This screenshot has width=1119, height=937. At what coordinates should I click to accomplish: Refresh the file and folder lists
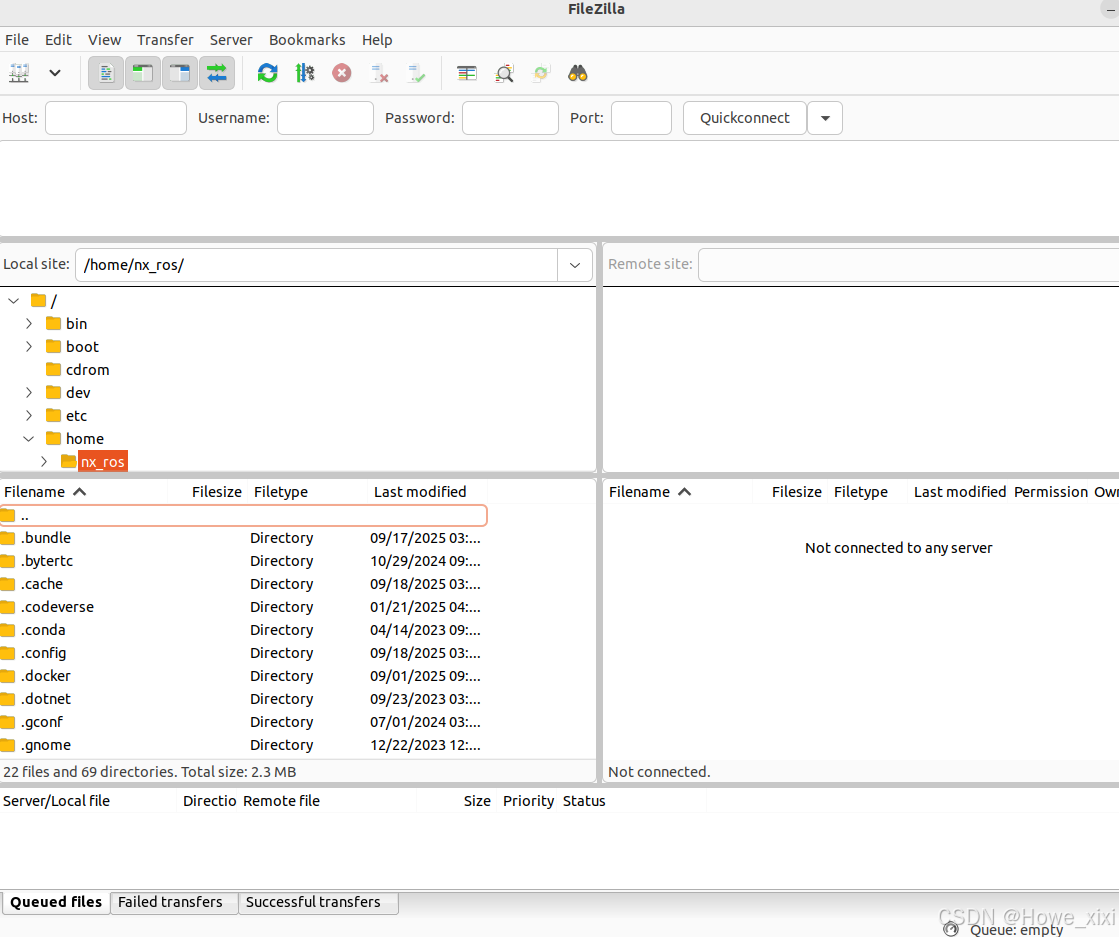click(268, 73)
